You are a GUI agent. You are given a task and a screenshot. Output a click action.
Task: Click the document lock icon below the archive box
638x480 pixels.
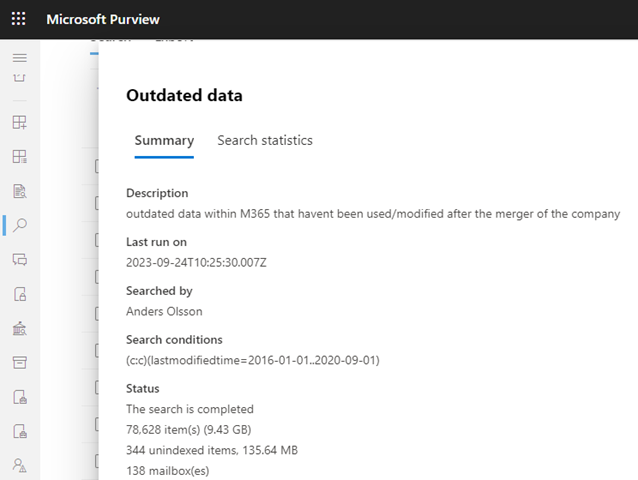[19, 397]
